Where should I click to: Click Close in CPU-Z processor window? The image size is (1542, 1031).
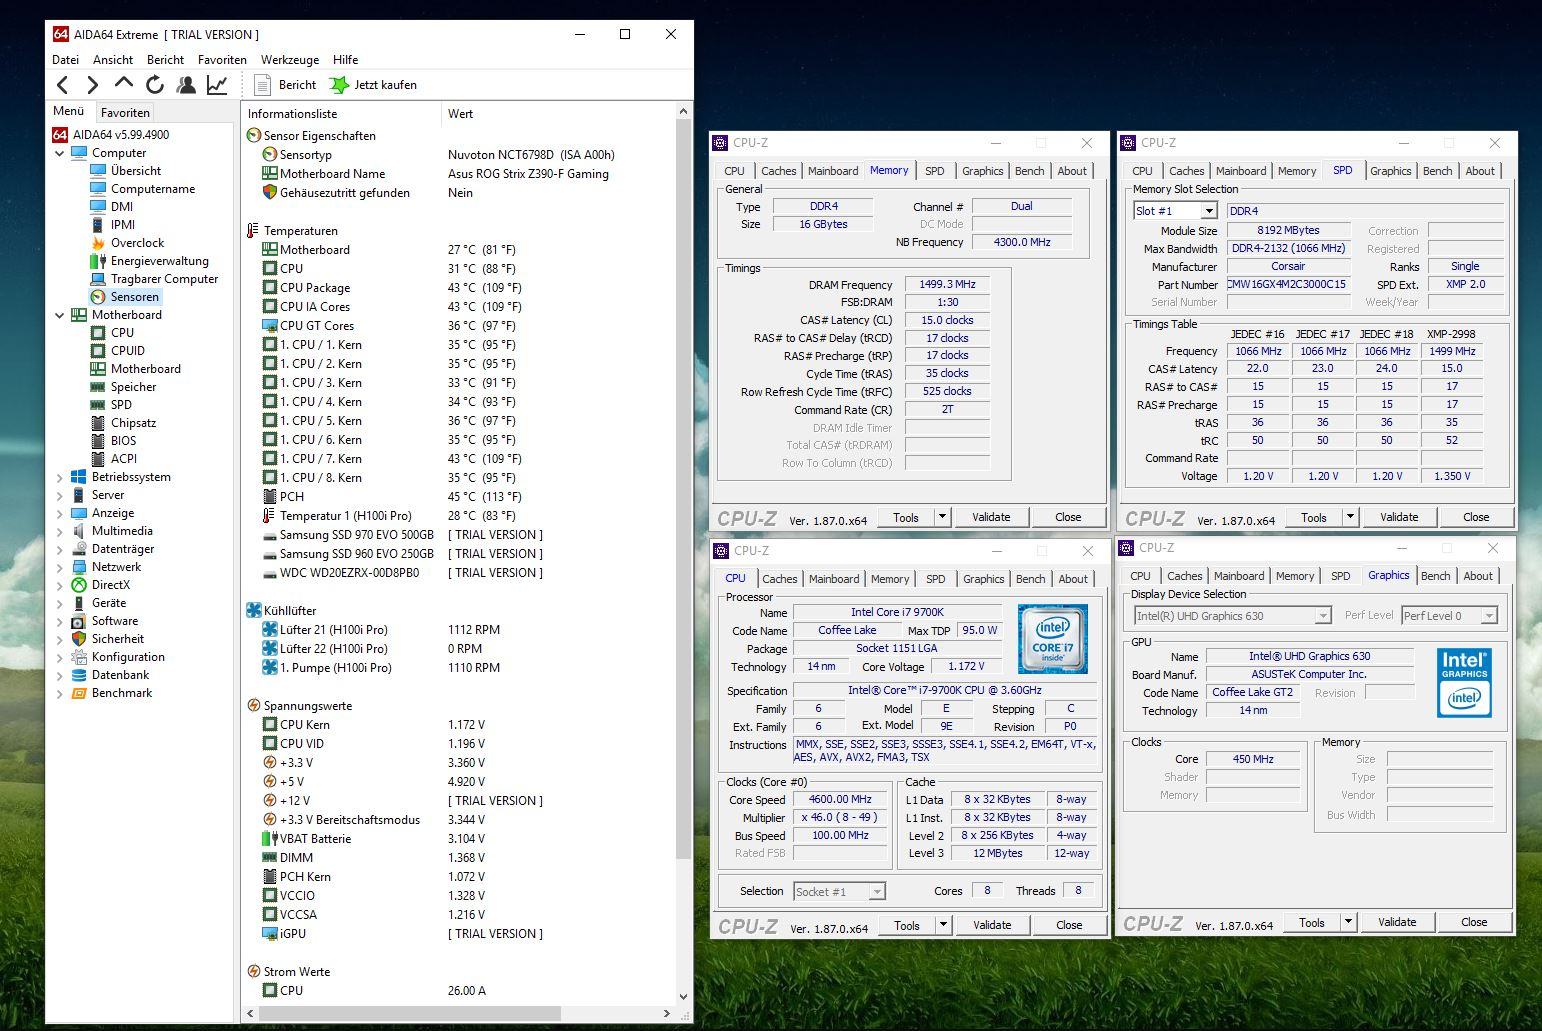pos(1069,925)
